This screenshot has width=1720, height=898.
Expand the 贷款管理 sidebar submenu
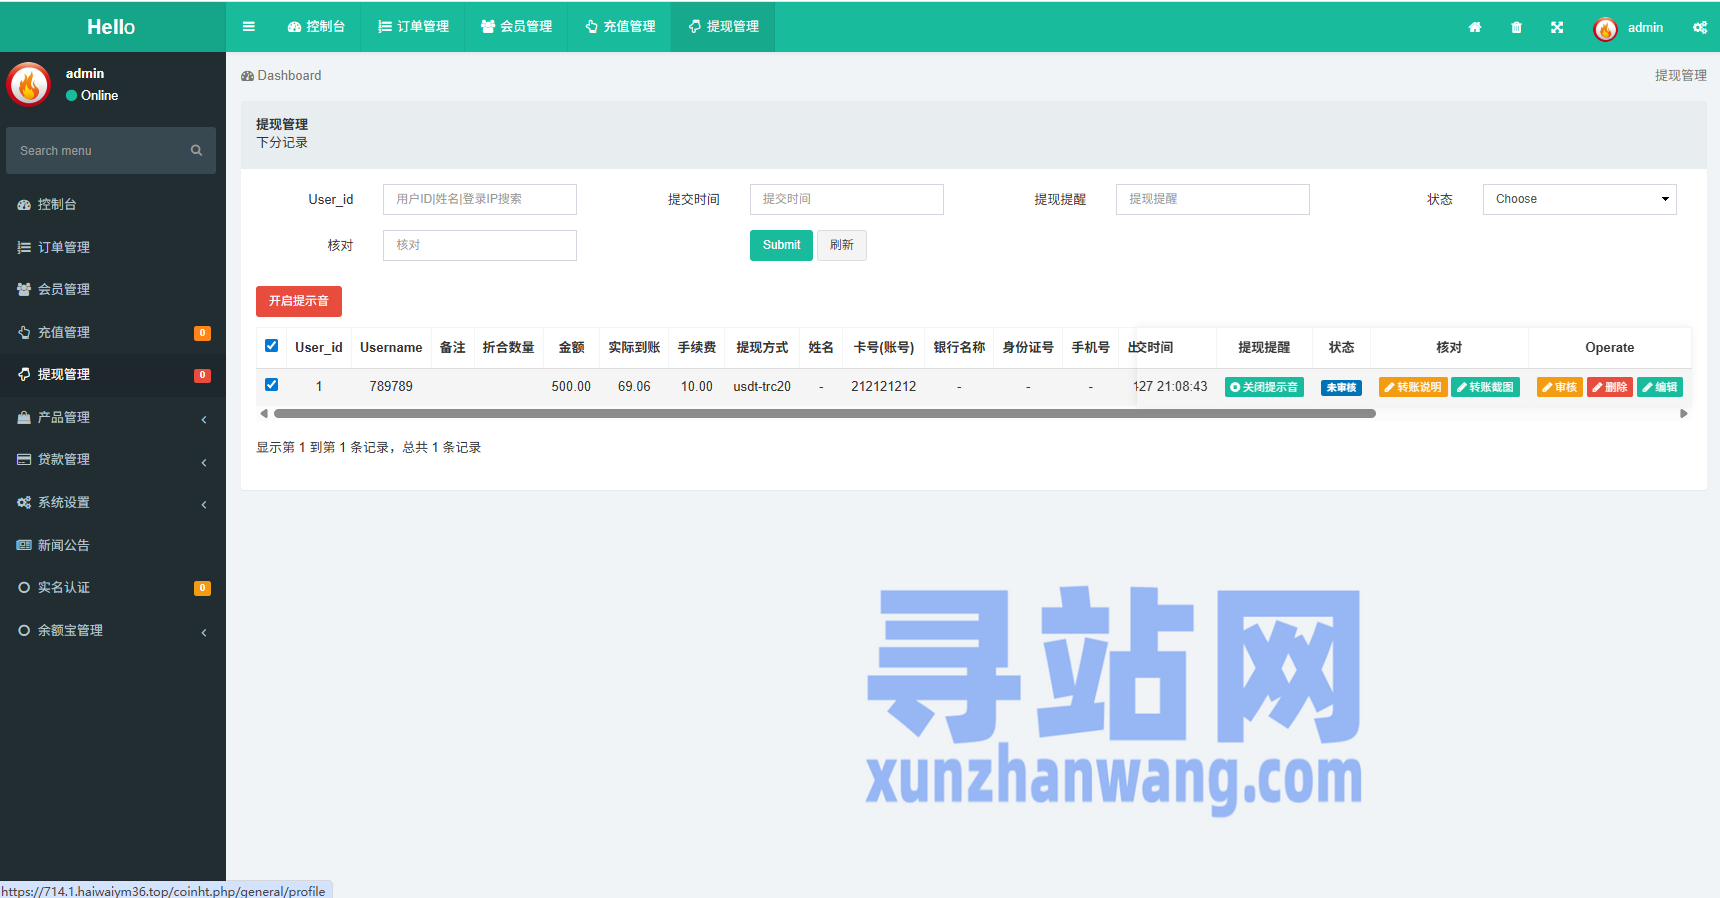(x=113, y=459)
